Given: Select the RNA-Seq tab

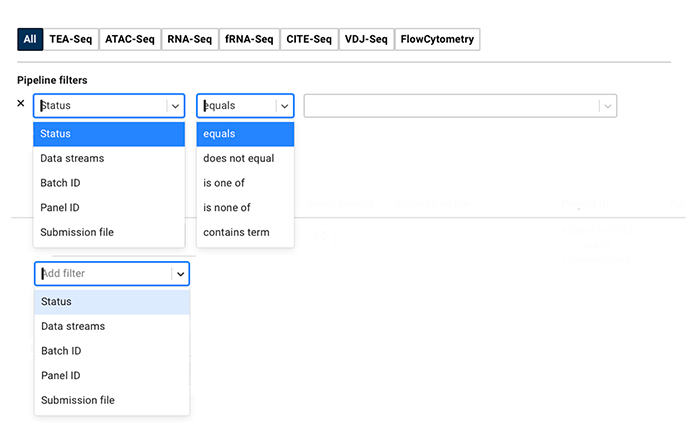Looking at the screenshot, I should tap(190, 39).
